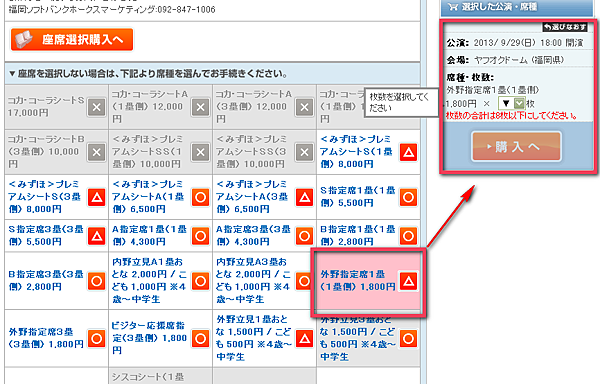This screenshot has height=384, width=600.
Task: Click X icon beside コカ・コーラシートB(3塁側) 10,000円
Action: click(96, 152)
